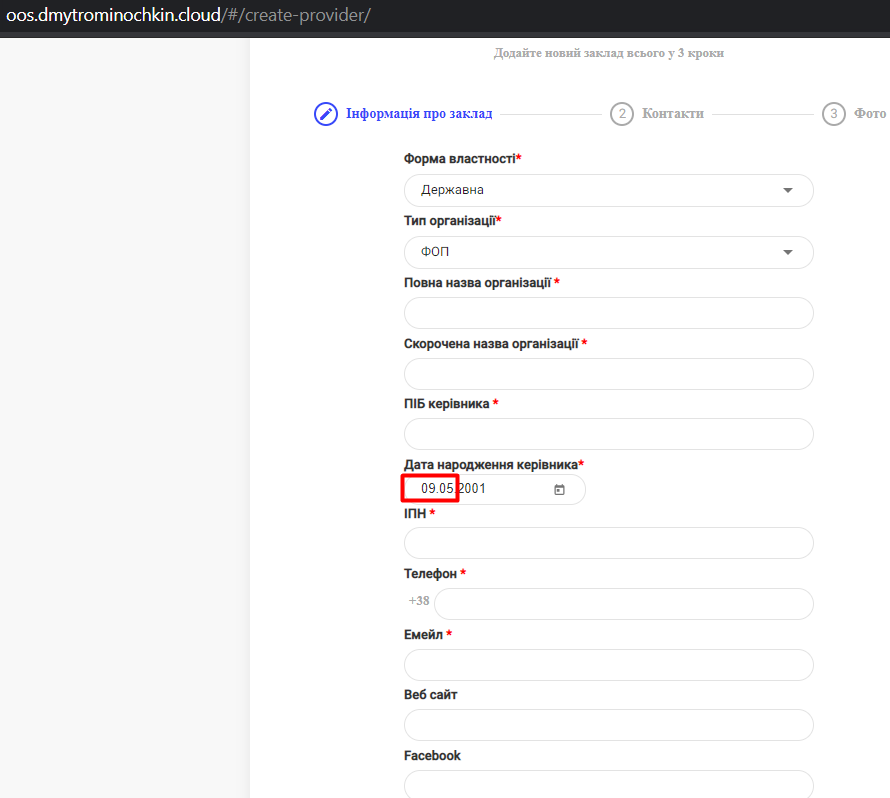Expand the Форма власності dropdown arrow

(x=788, y=190)
